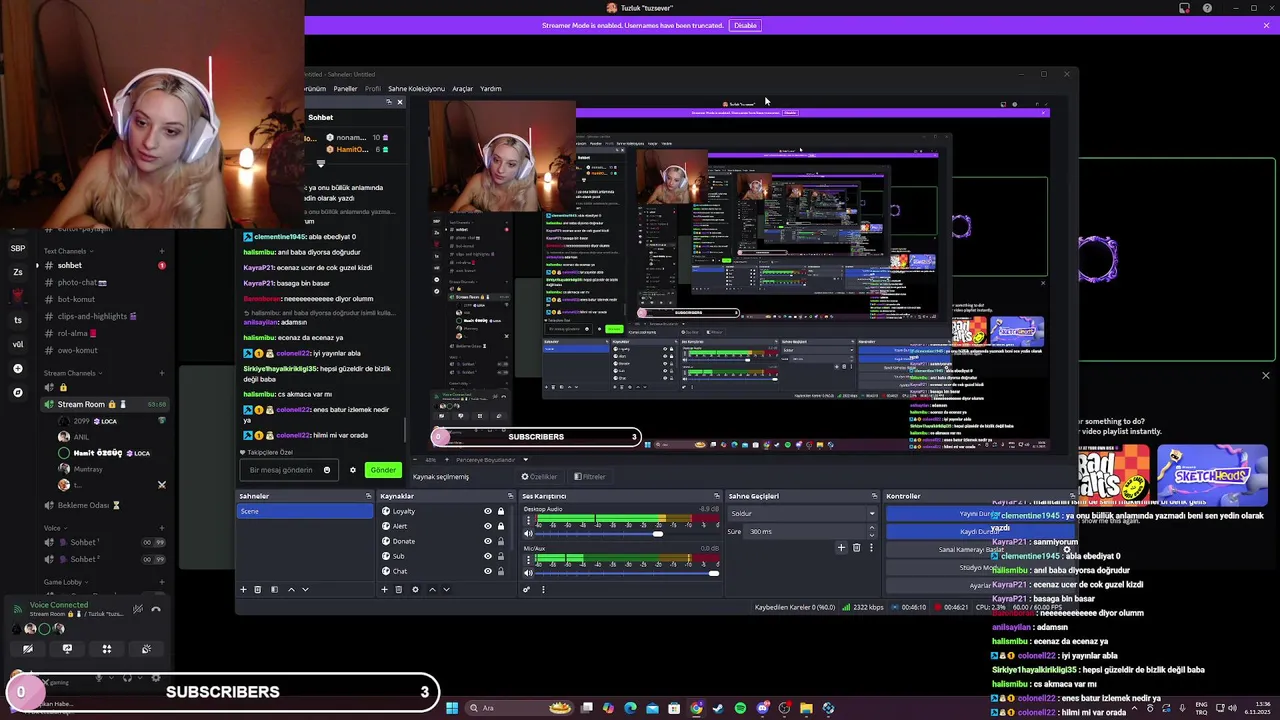Open Discord soundboard button
Image resolution: width=1280 pixels, height=720 pixels.
[146, 649]
